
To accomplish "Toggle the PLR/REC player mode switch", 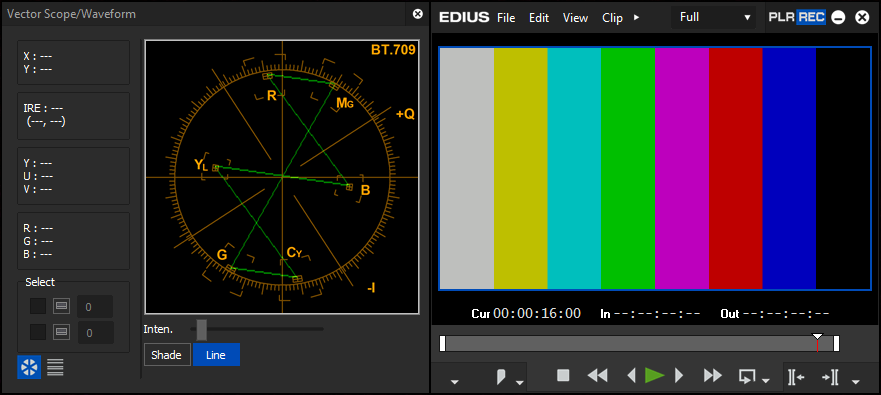I will tap(797, 17).
